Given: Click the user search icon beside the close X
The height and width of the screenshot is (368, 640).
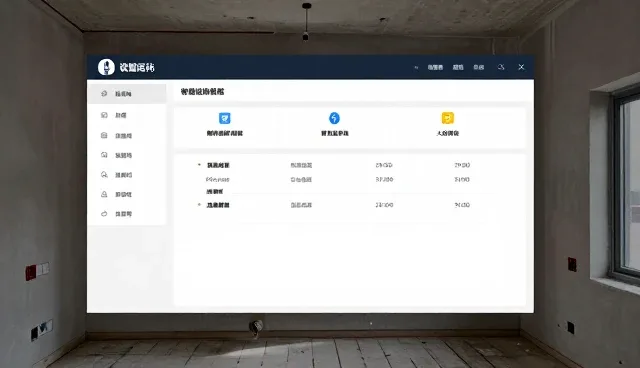Looking at the screenshot, I should (x=501, y=67).
